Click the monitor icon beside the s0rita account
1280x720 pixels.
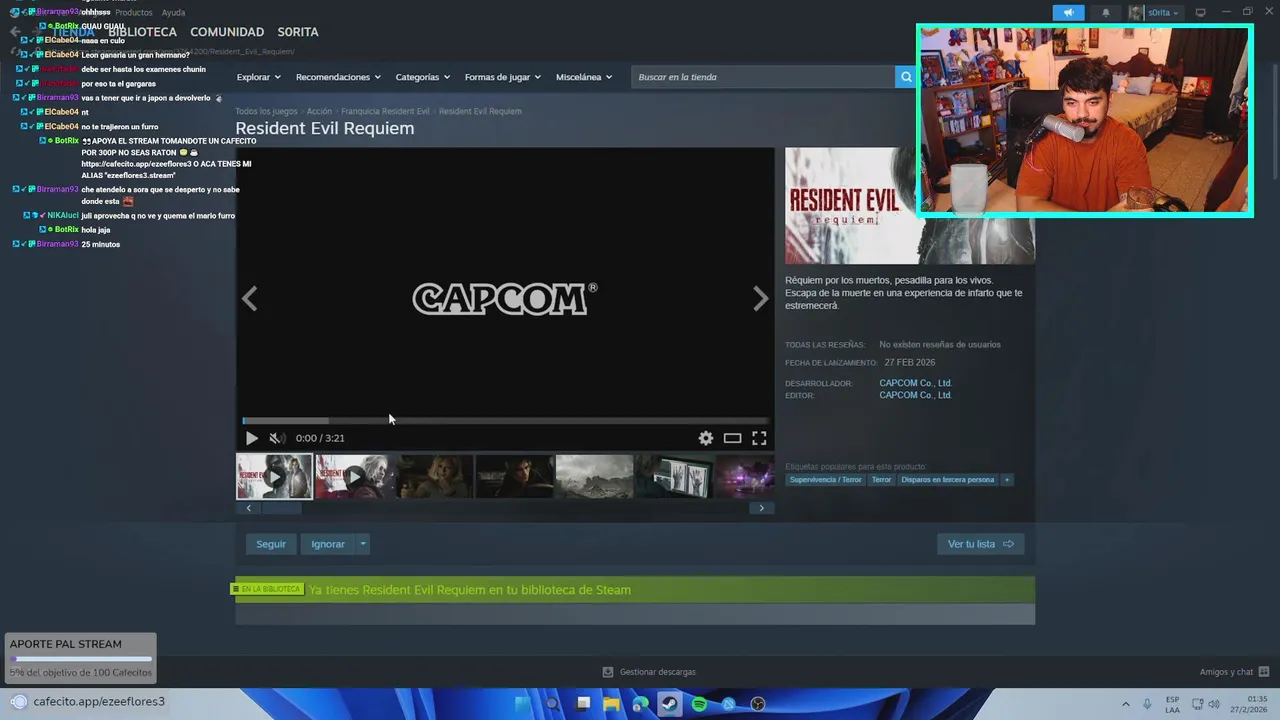(1200, 13)
